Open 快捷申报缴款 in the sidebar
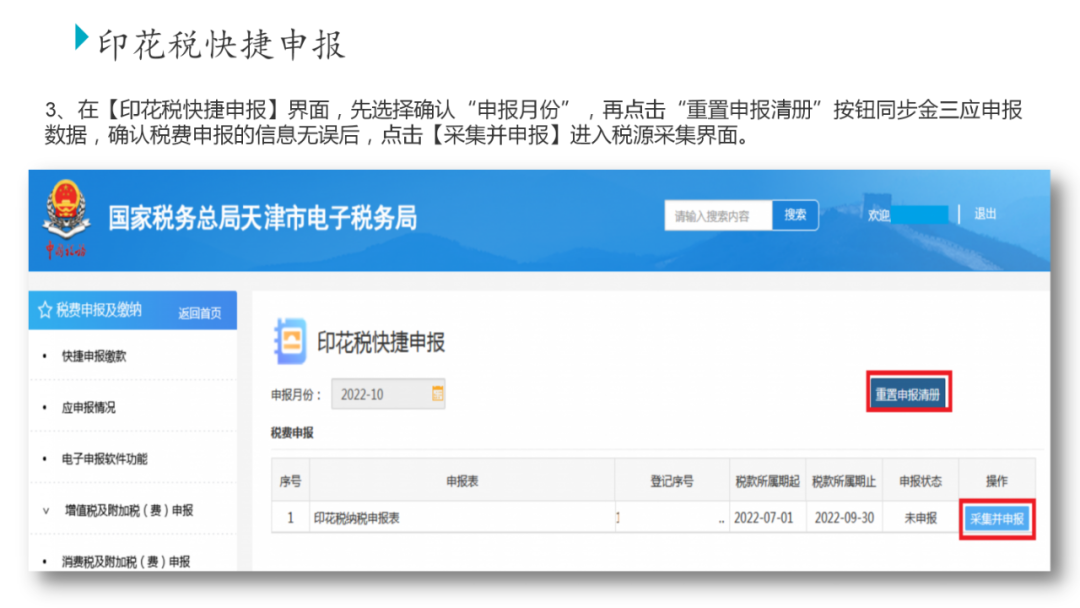 tap(94, 356)
